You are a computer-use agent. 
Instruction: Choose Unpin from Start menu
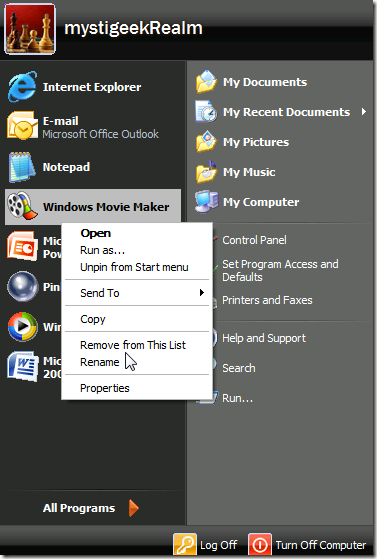point(134,267)
